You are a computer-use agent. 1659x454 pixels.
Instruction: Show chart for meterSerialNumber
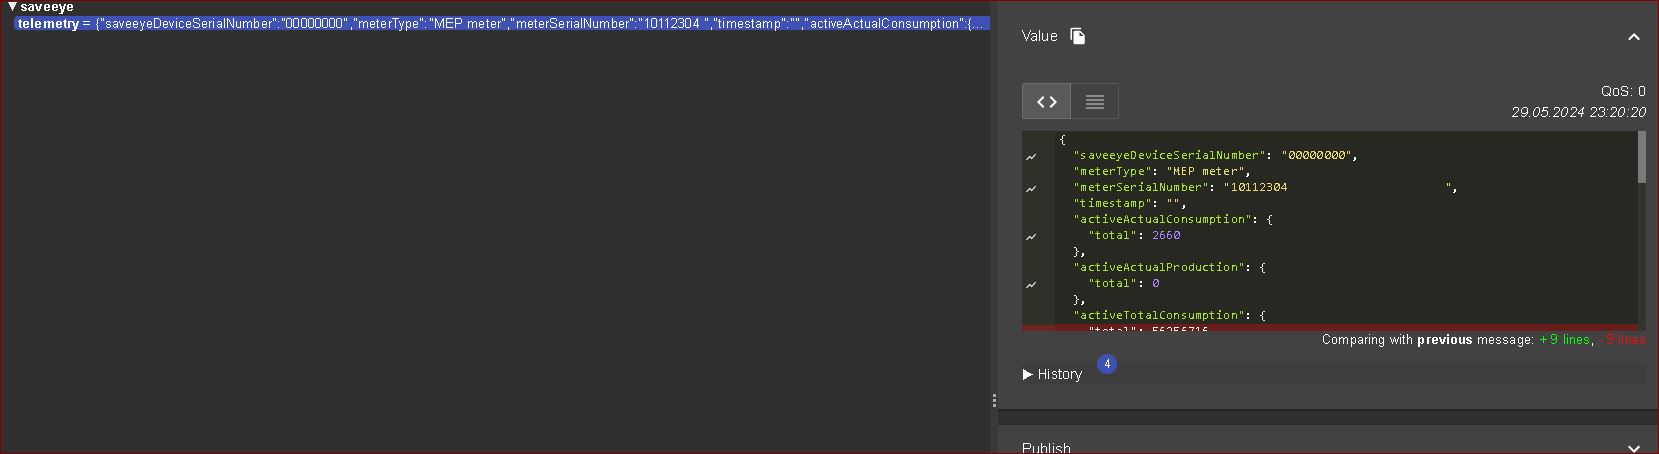[x=1031, y=189]
